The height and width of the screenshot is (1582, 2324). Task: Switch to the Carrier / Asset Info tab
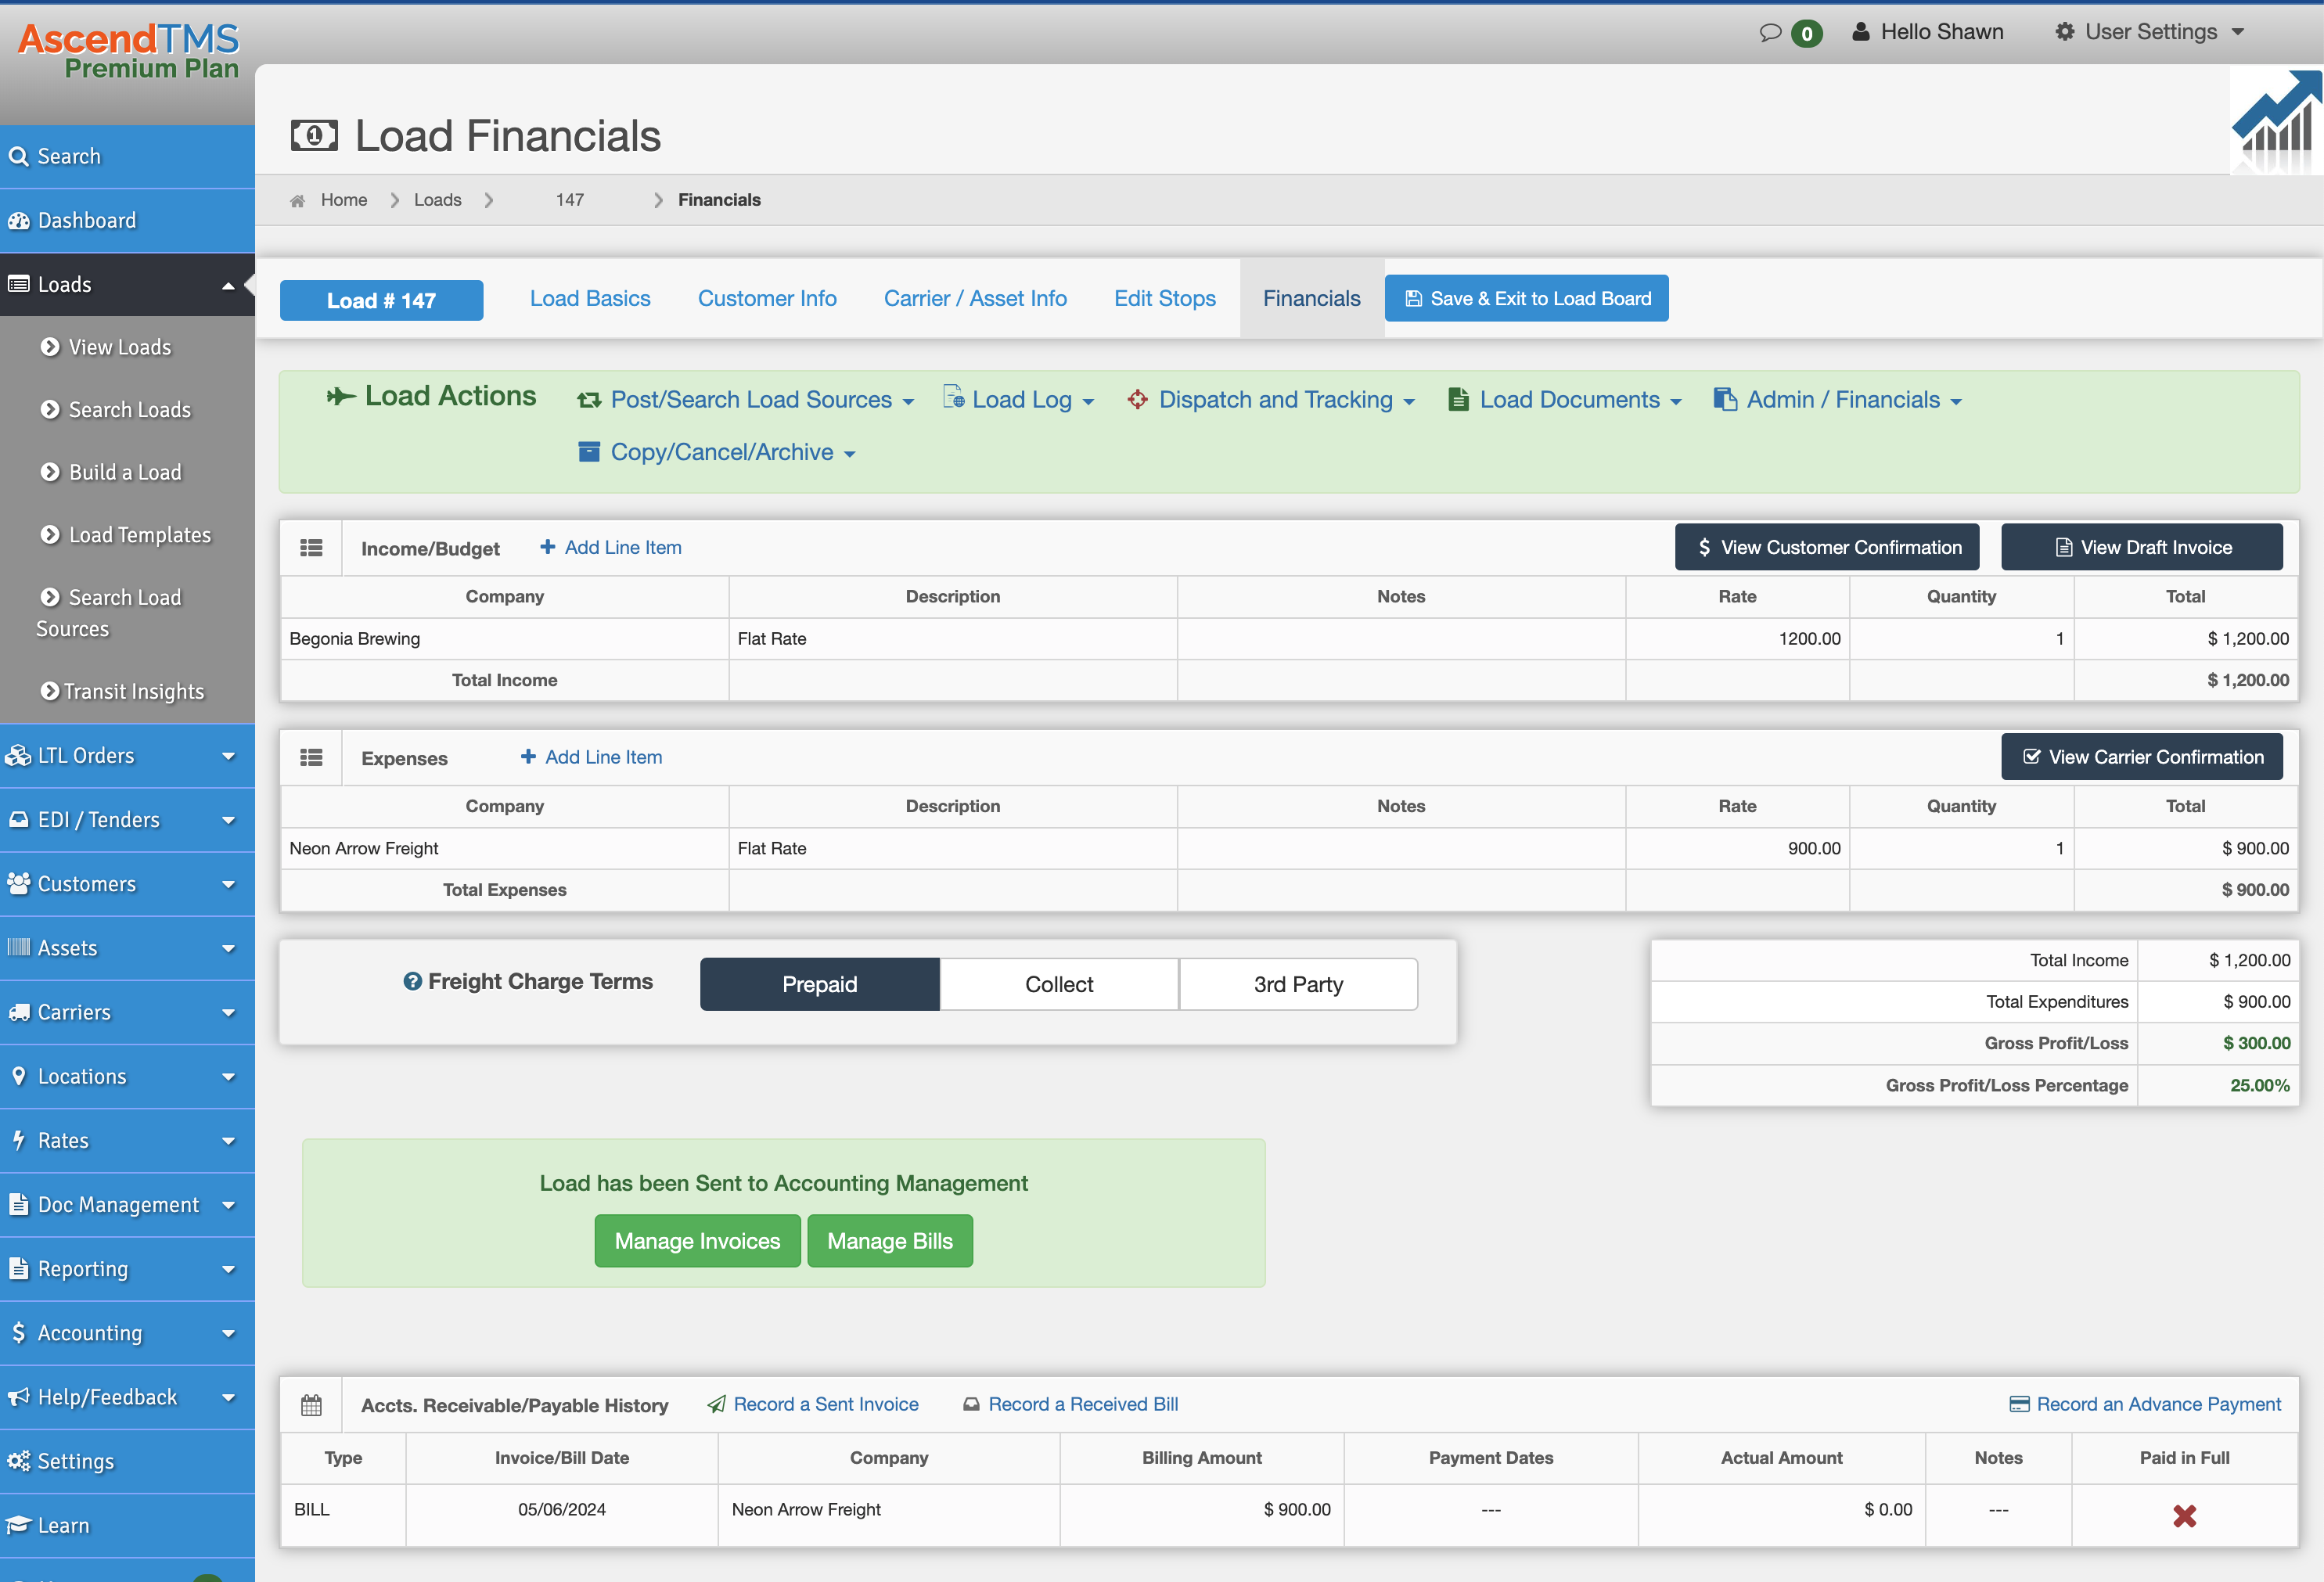coord(975,298)
